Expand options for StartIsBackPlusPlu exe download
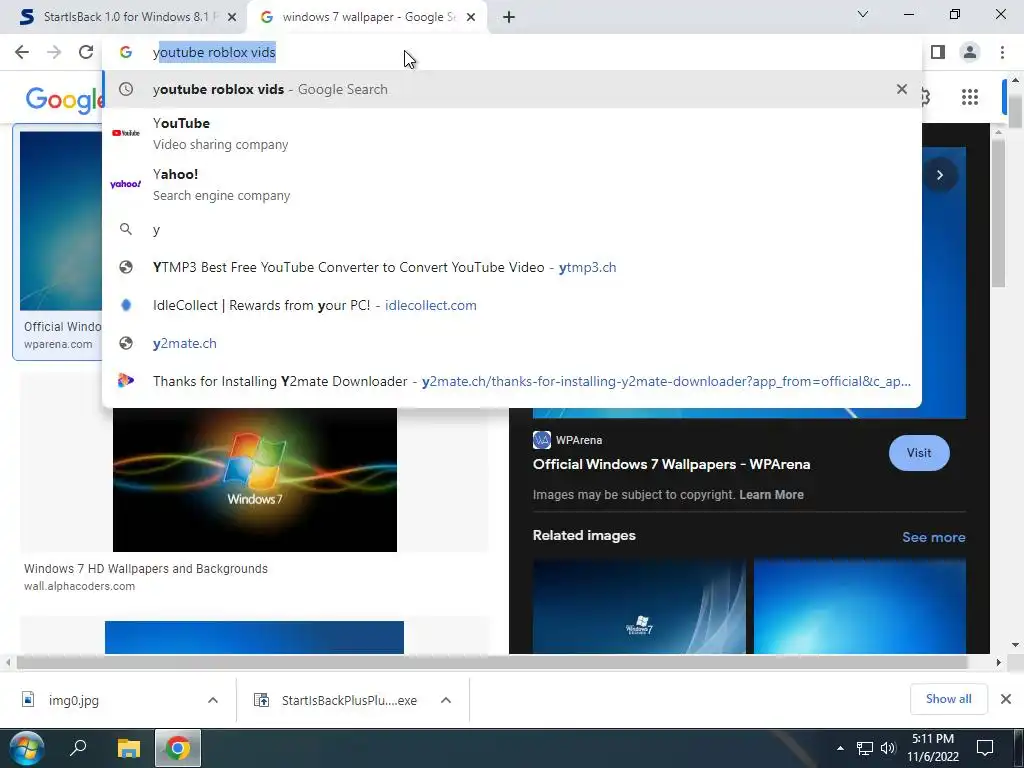 pyautogui.click(x=446, y=700)
